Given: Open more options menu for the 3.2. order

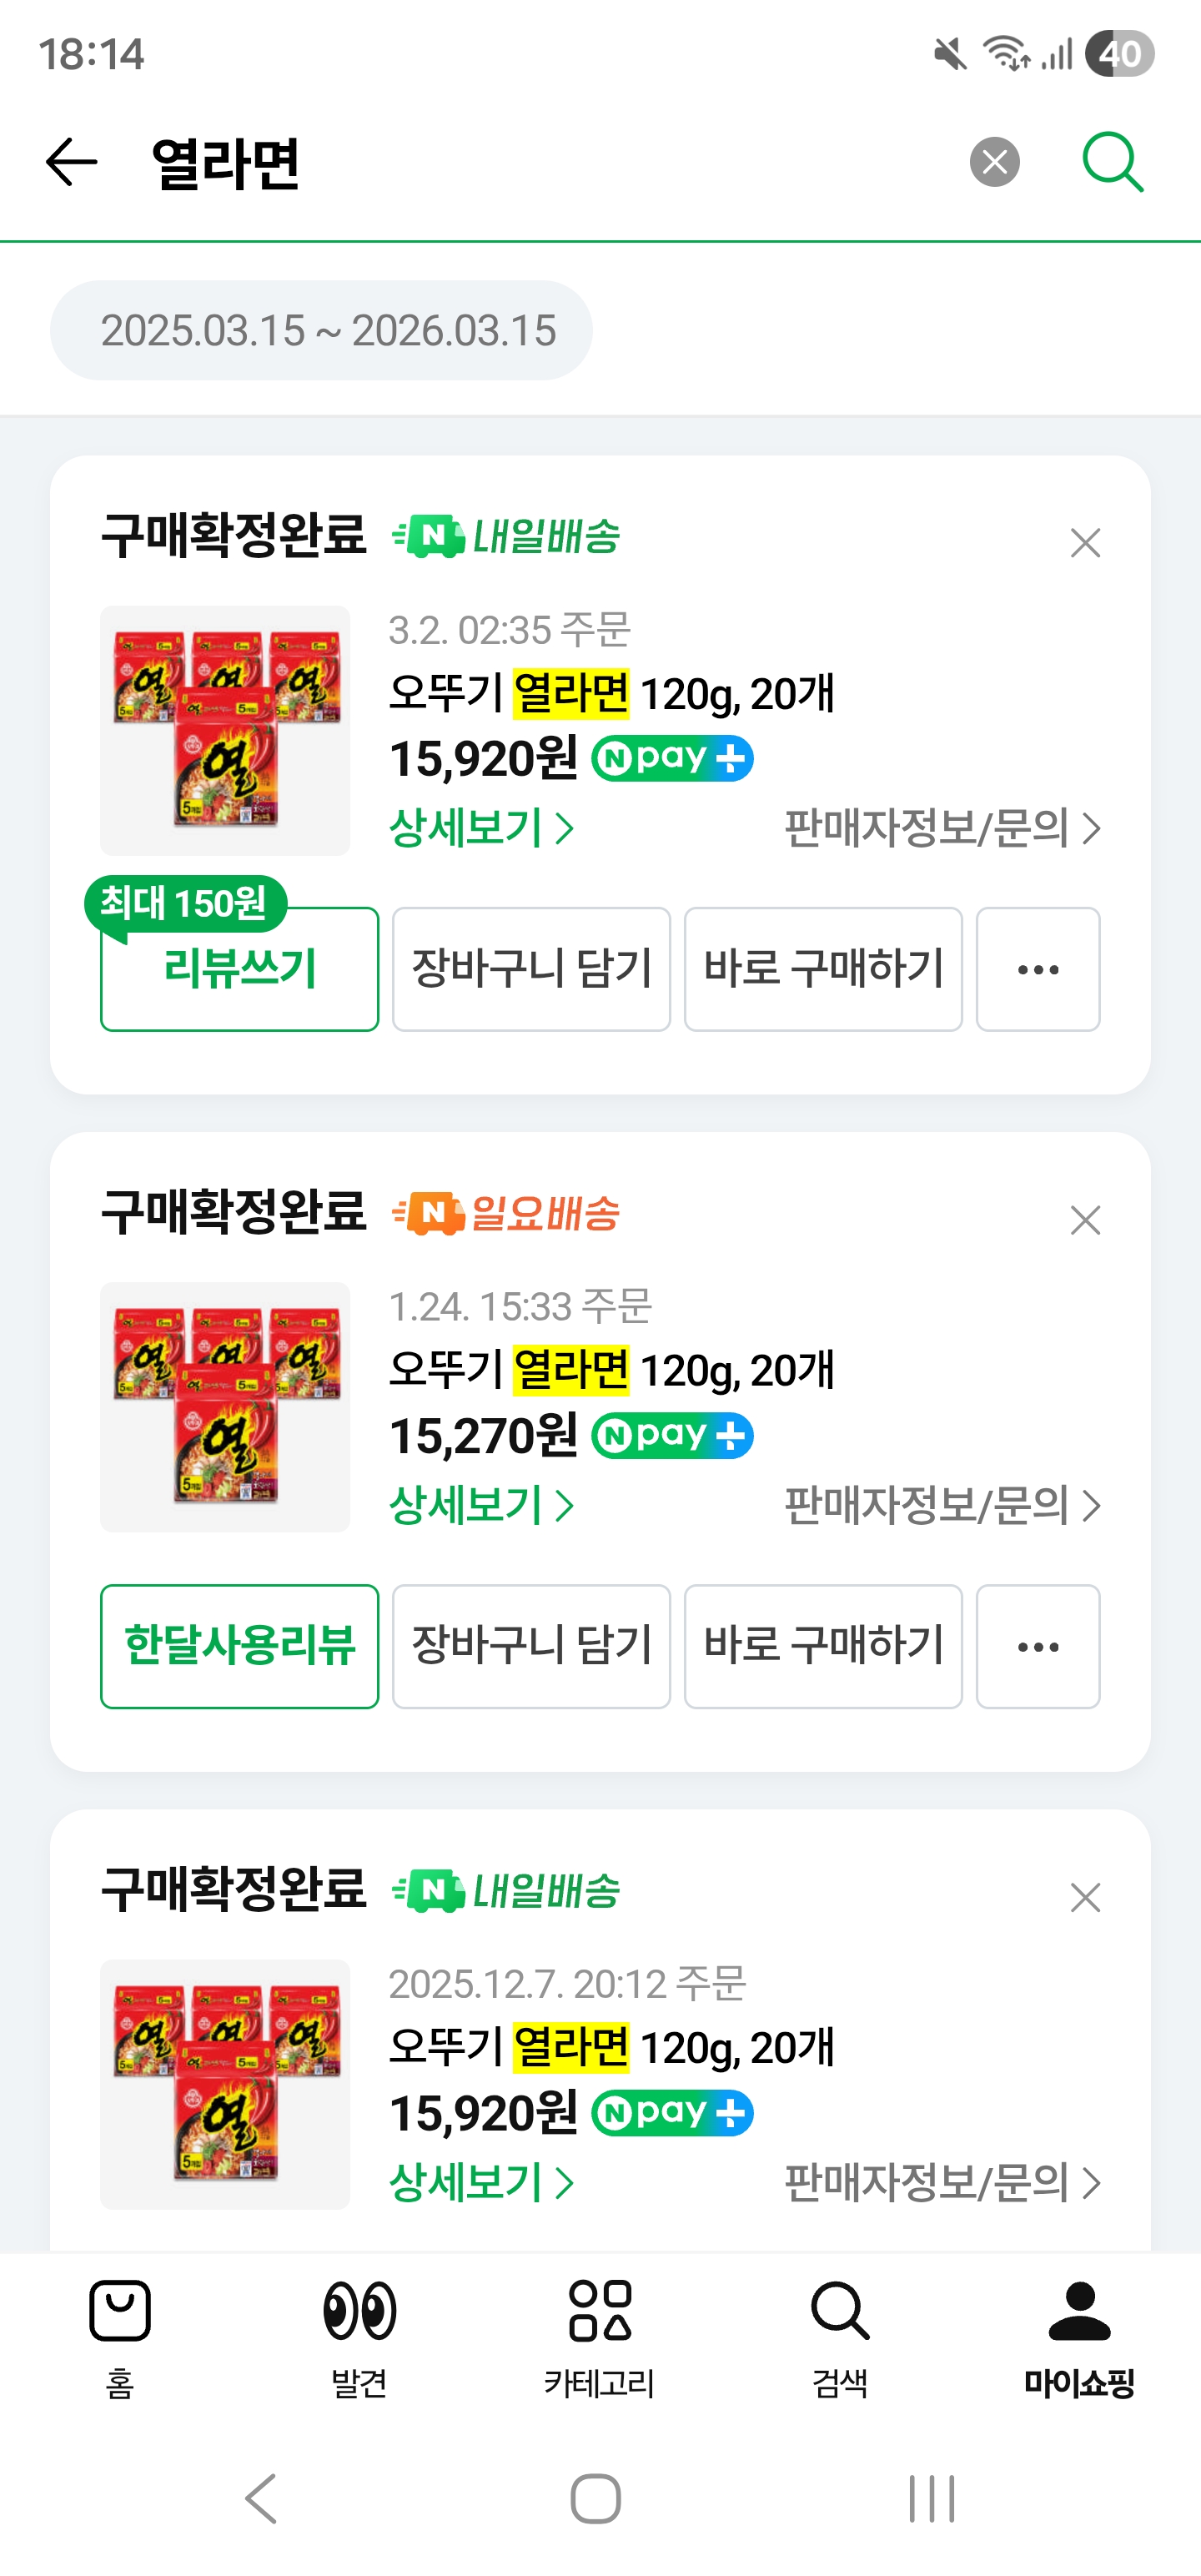Looking at the screenshot, I should click(1038, 969).
